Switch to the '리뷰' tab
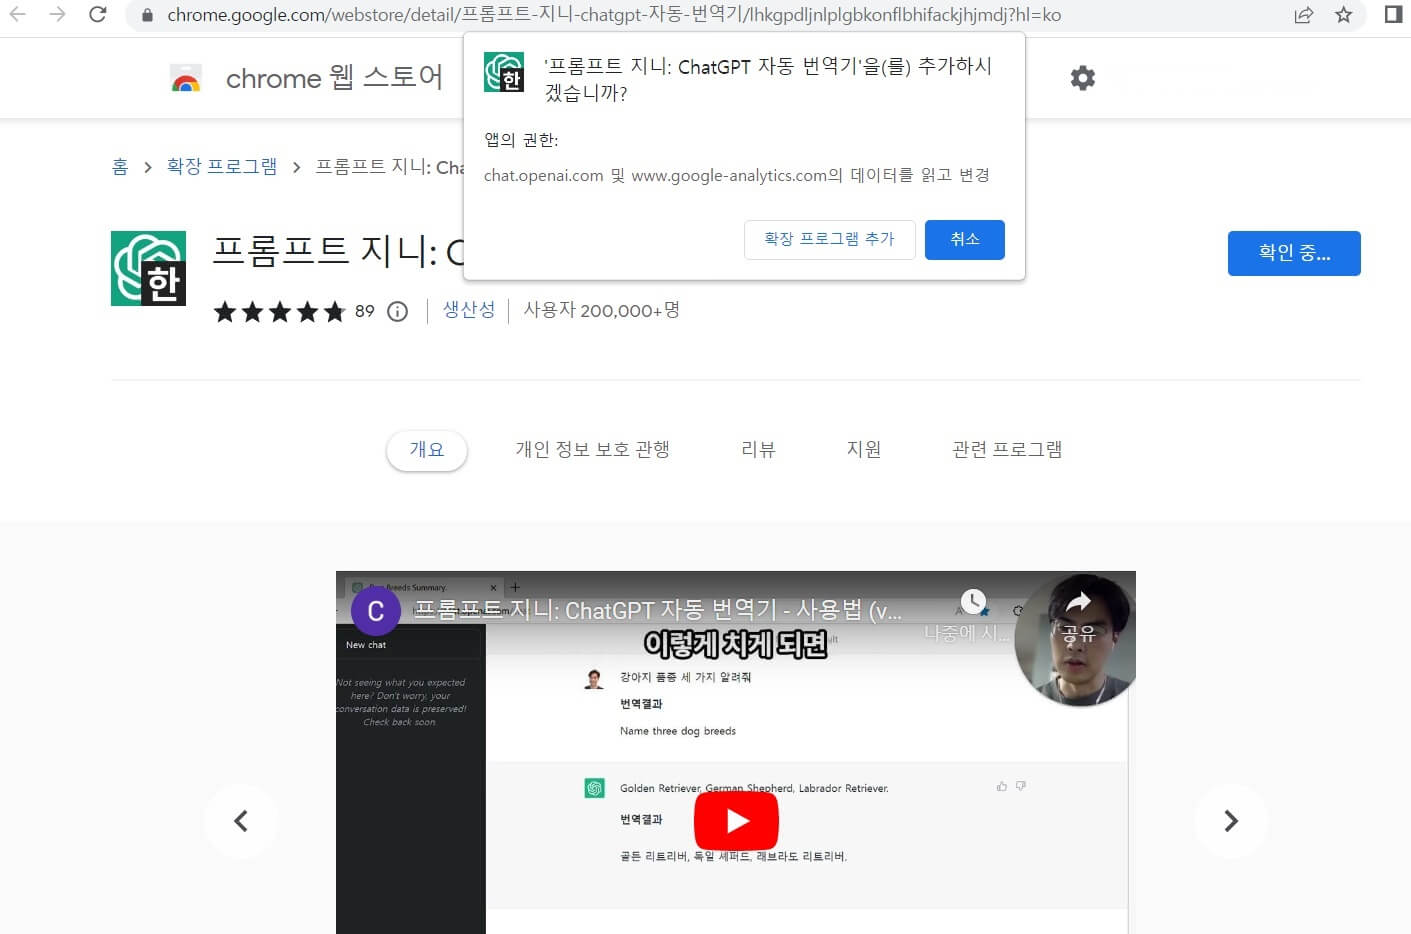 pyautogui.click(x=758, y=450)
